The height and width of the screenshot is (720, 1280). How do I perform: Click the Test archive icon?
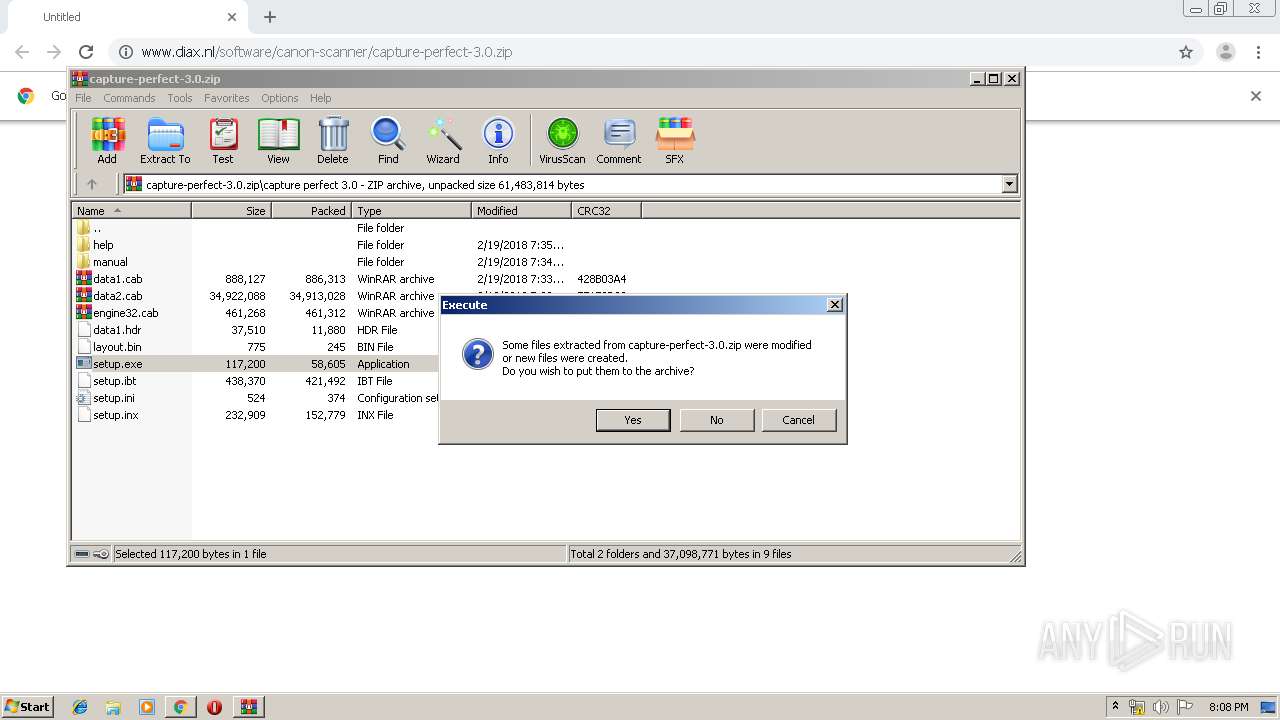[223, 140]
